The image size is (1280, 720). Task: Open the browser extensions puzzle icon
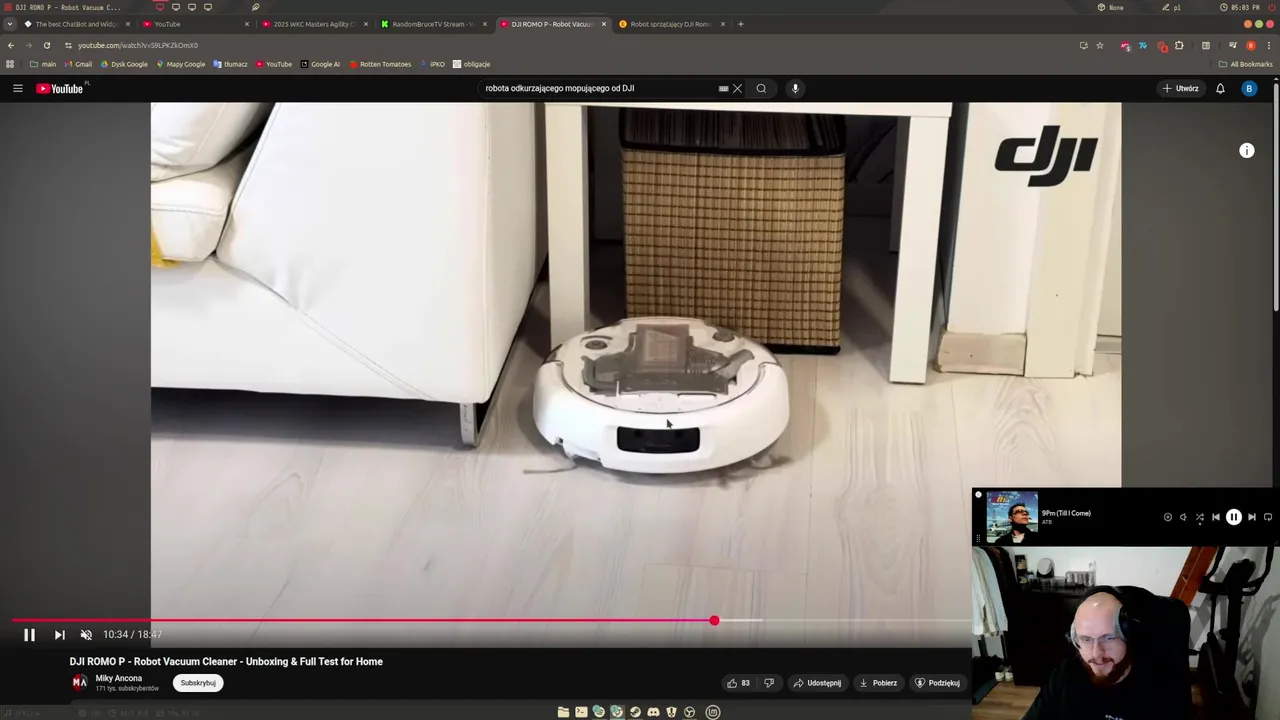click(1179, 45)
